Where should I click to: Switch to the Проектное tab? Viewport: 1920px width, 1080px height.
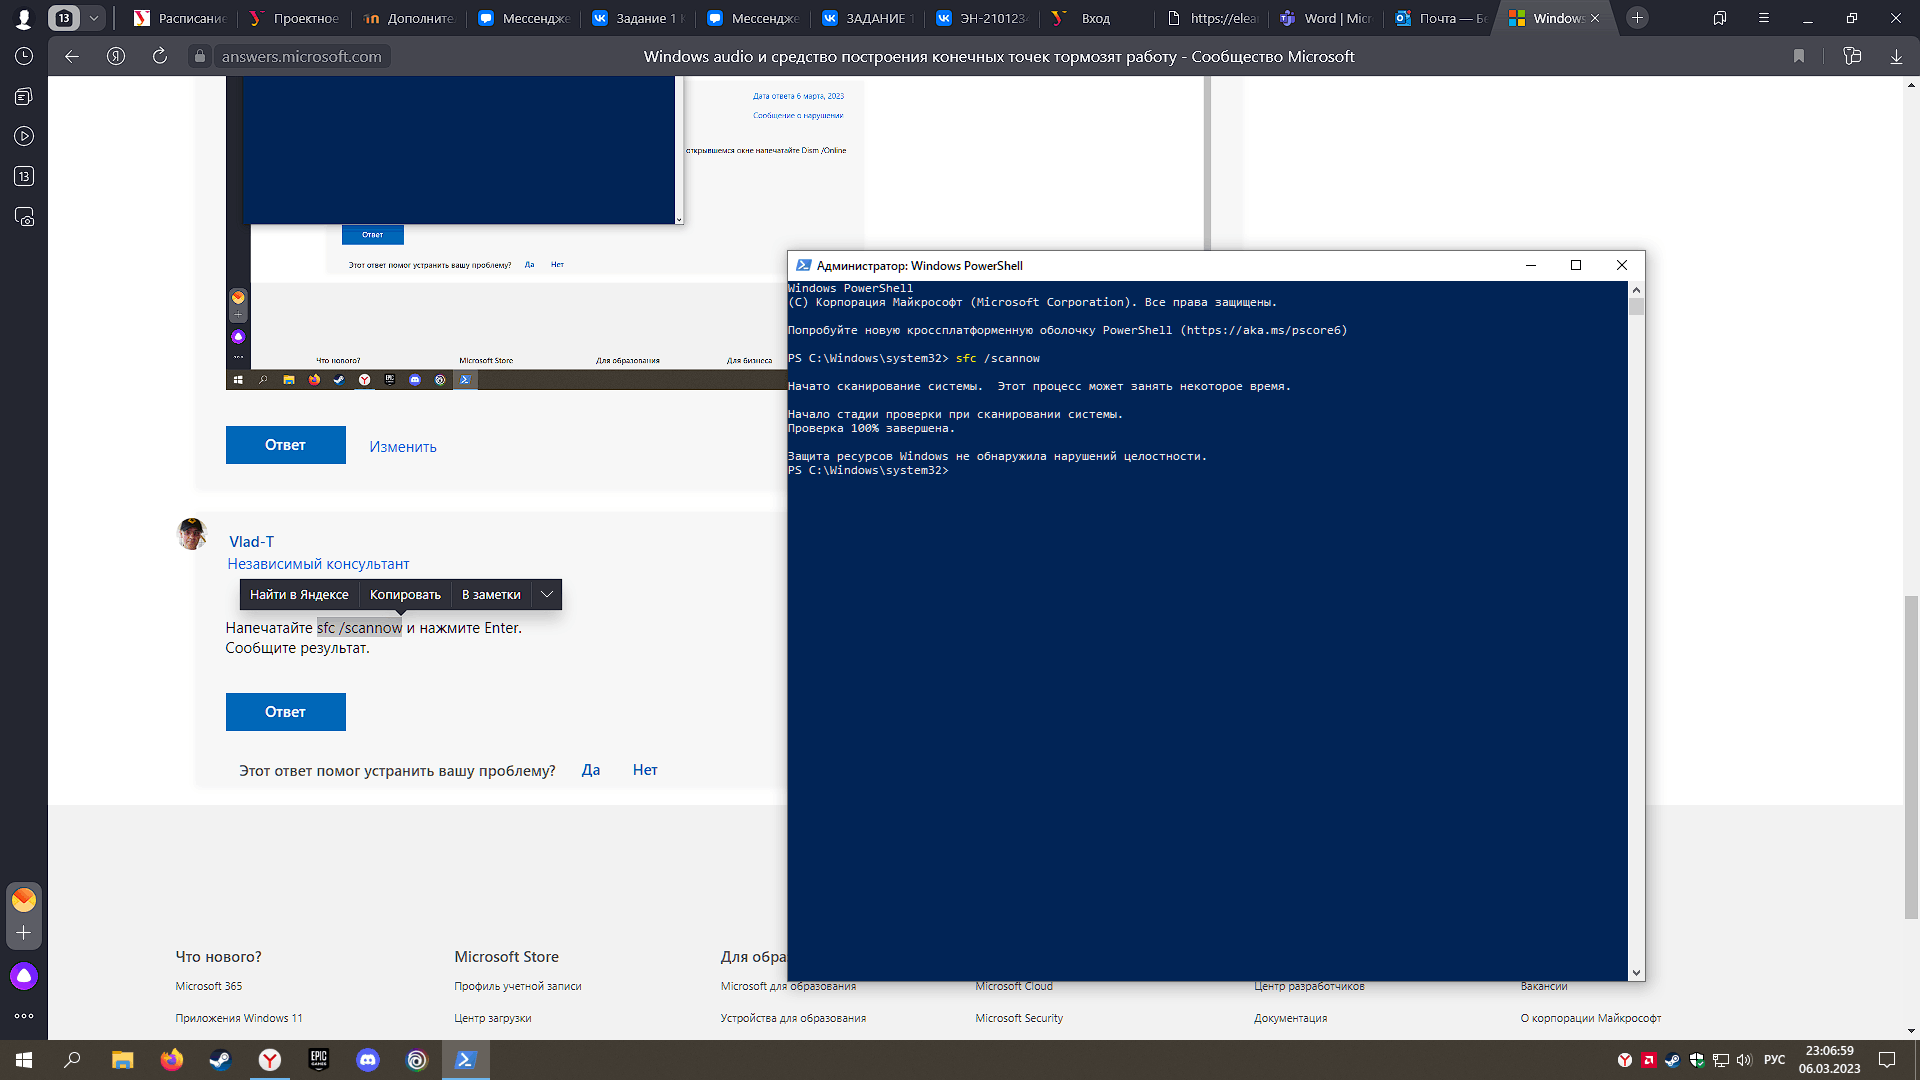[295, 18]
